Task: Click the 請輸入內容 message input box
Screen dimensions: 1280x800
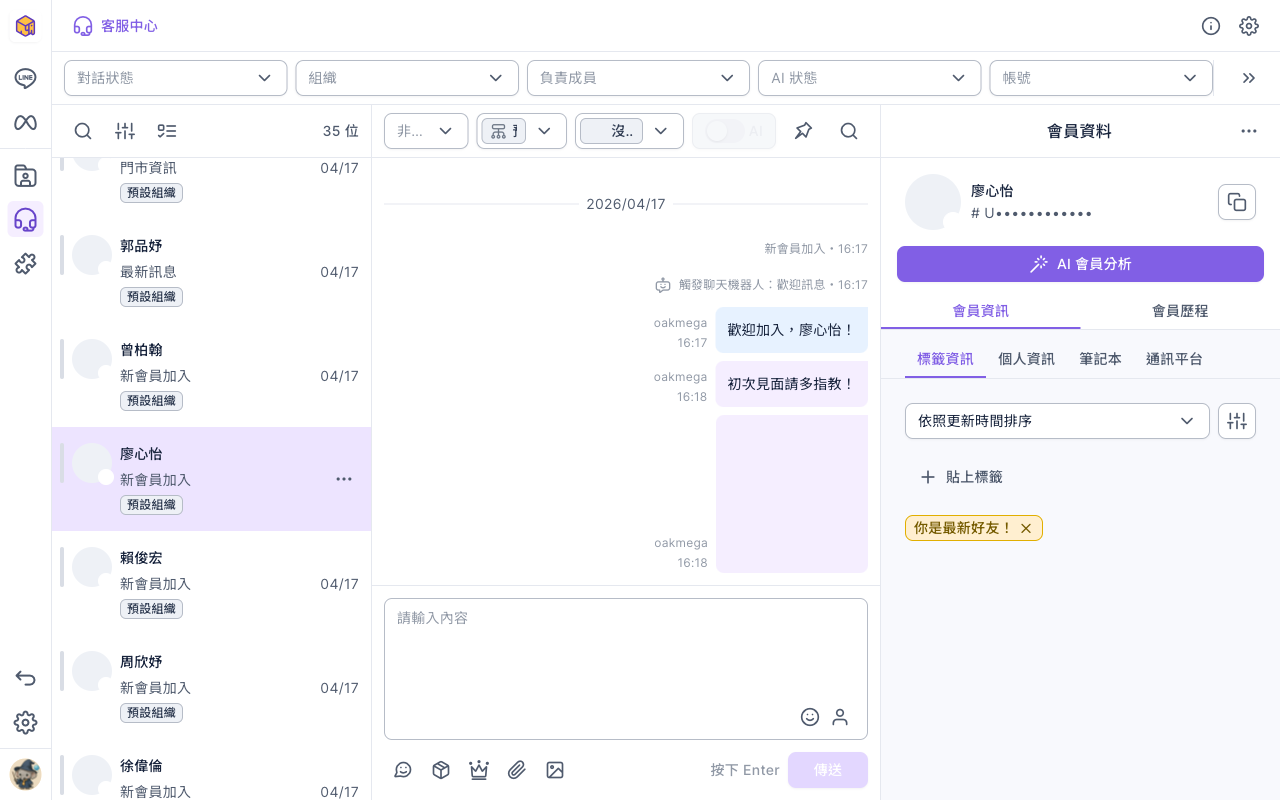Action: pos(626,669)
